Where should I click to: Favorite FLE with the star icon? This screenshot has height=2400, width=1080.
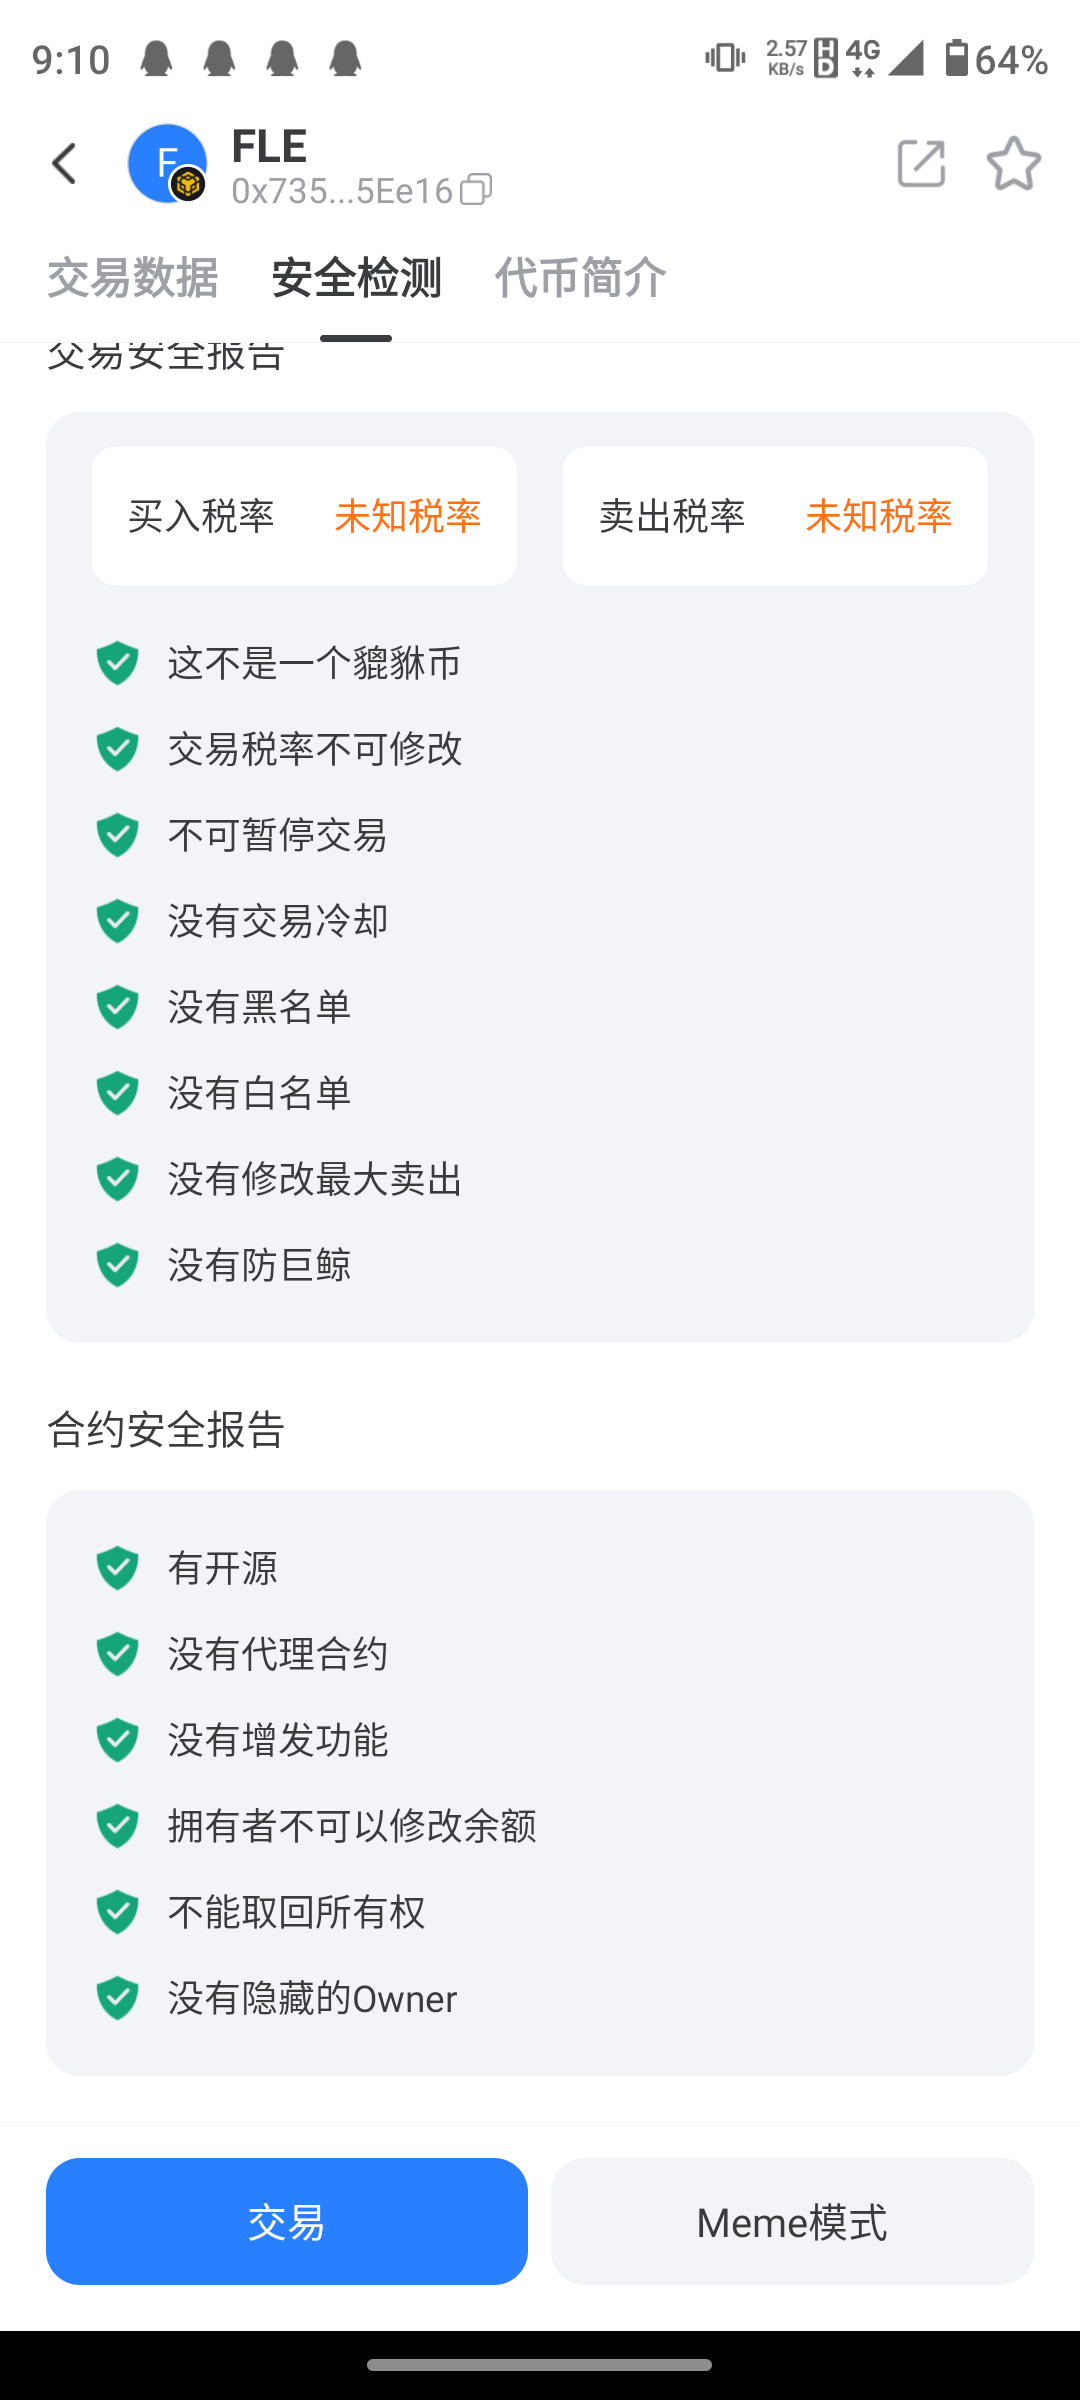pyautogui.click(x=1014, y=163)
